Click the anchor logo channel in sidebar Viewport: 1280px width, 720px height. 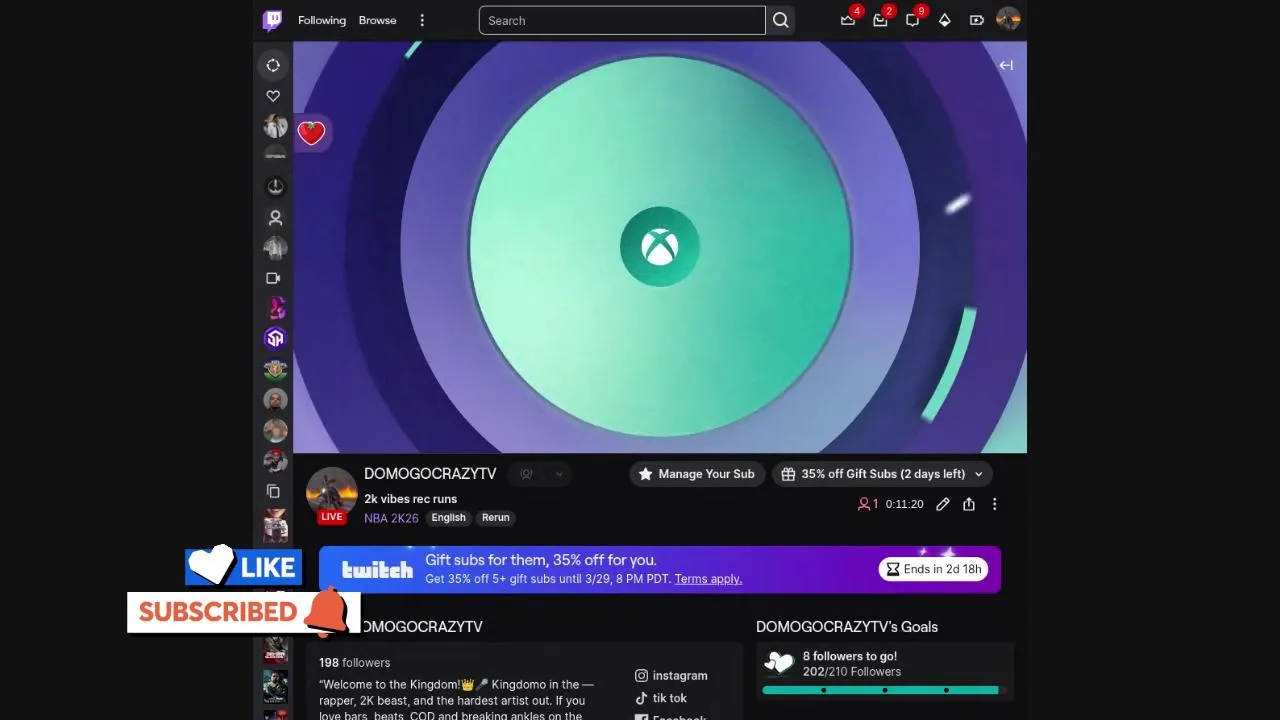point(275,187)
